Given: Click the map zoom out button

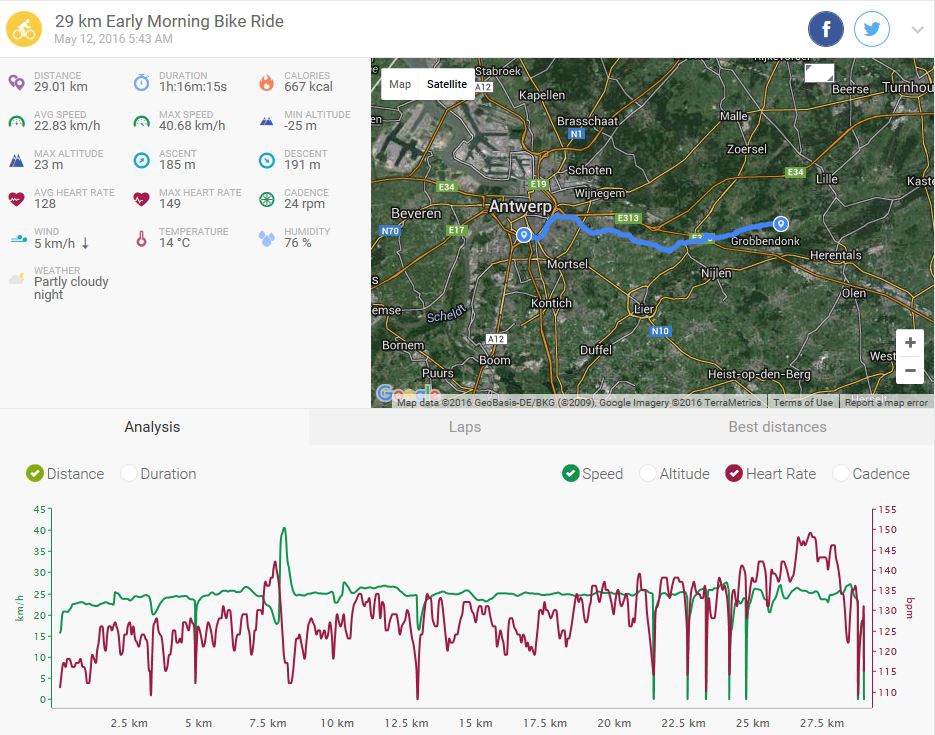Looking at the screenshot, I should tap(910, 370).
